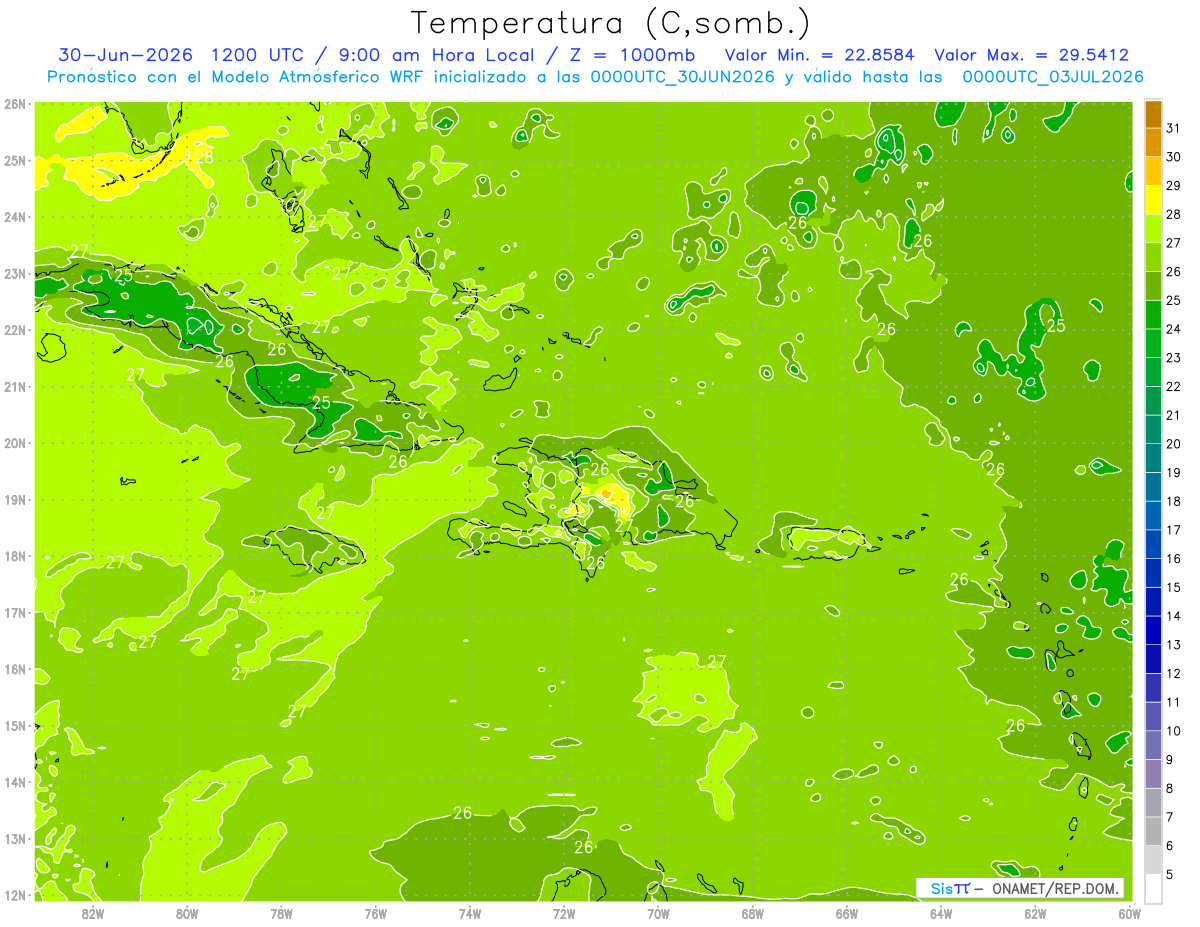This screenshot has height=927, width=1200.
Task: Click the dark green 24–25 legend swatch
Action: tap(1153, 314)
